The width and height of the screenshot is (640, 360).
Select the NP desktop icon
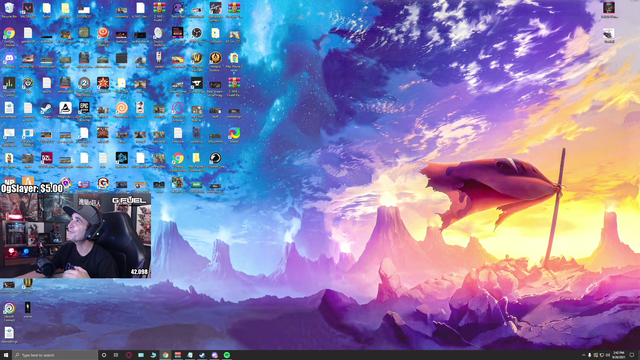(x=9, y=181)
